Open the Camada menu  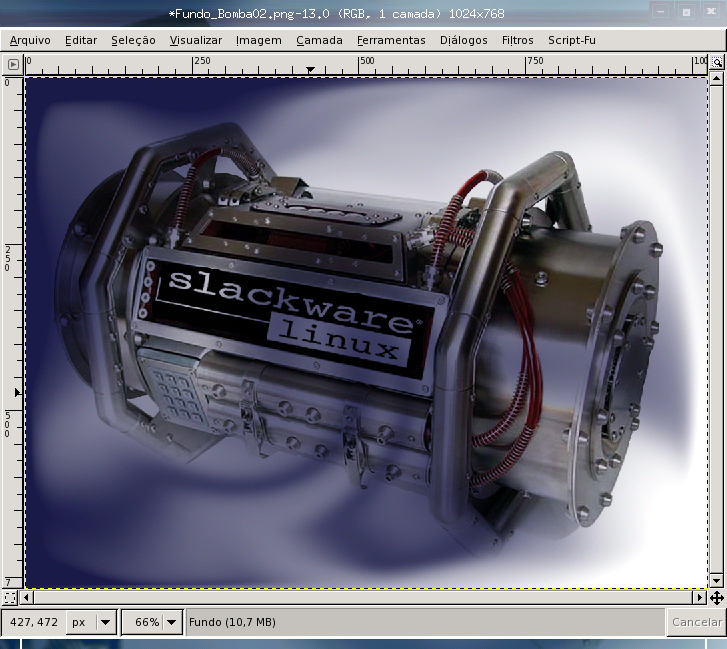pos(319,40)
